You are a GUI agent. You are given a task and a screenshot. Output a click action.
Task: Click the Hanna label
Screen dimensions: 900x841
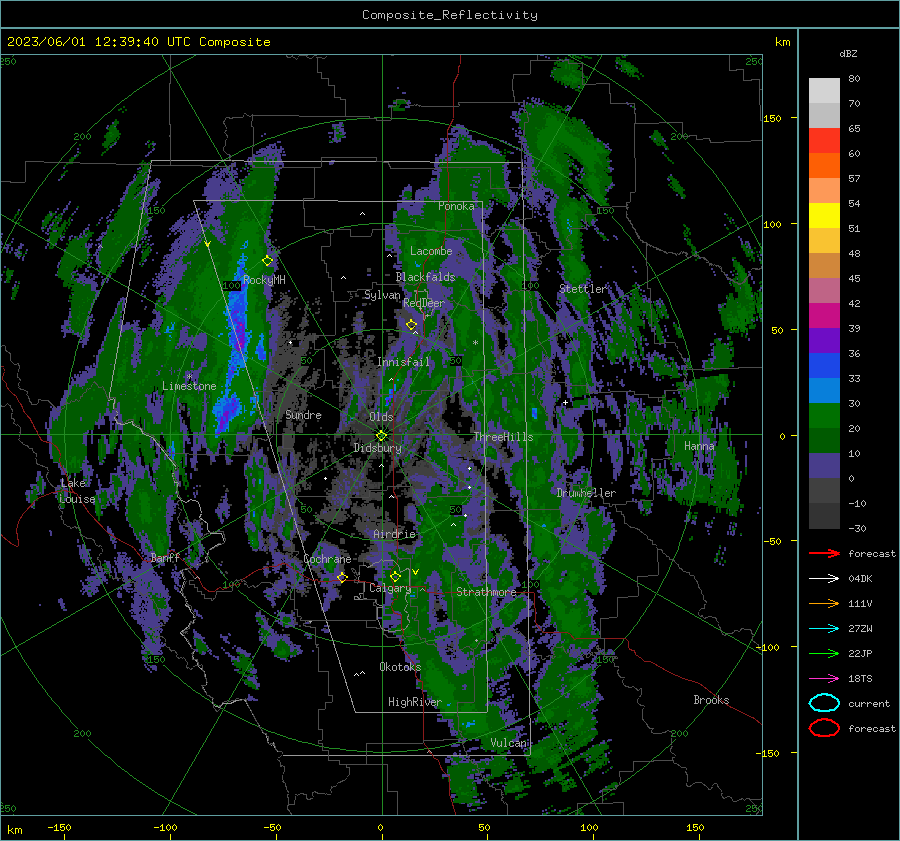(x=699, y=446)
